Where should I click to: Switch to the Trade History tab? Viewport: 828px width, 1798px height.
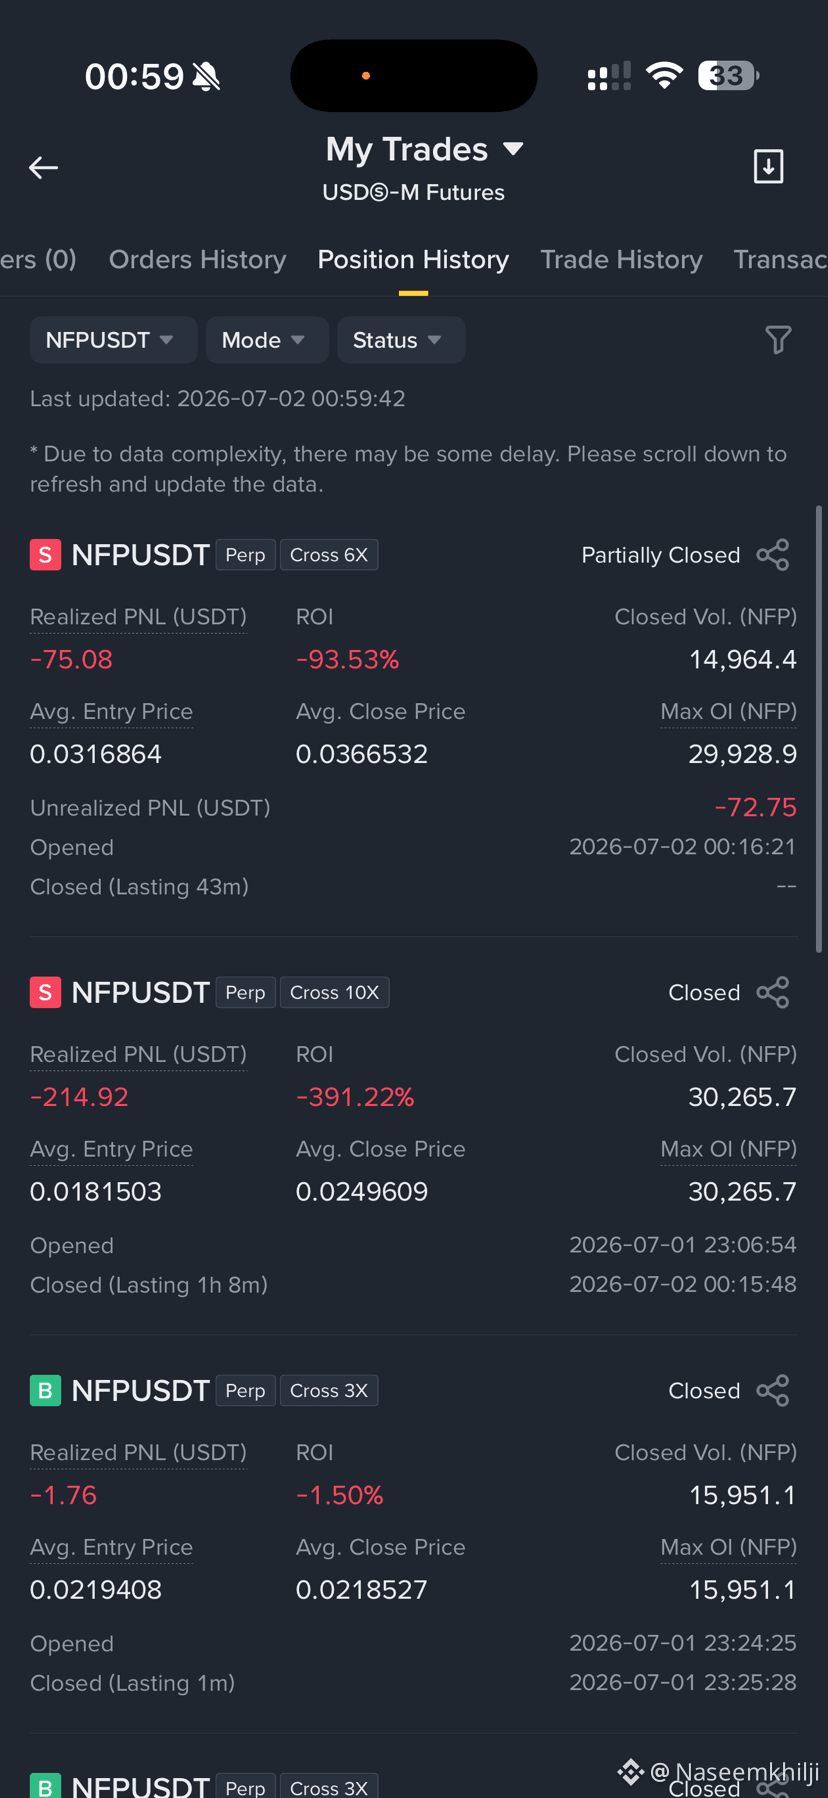coord(621,260)
